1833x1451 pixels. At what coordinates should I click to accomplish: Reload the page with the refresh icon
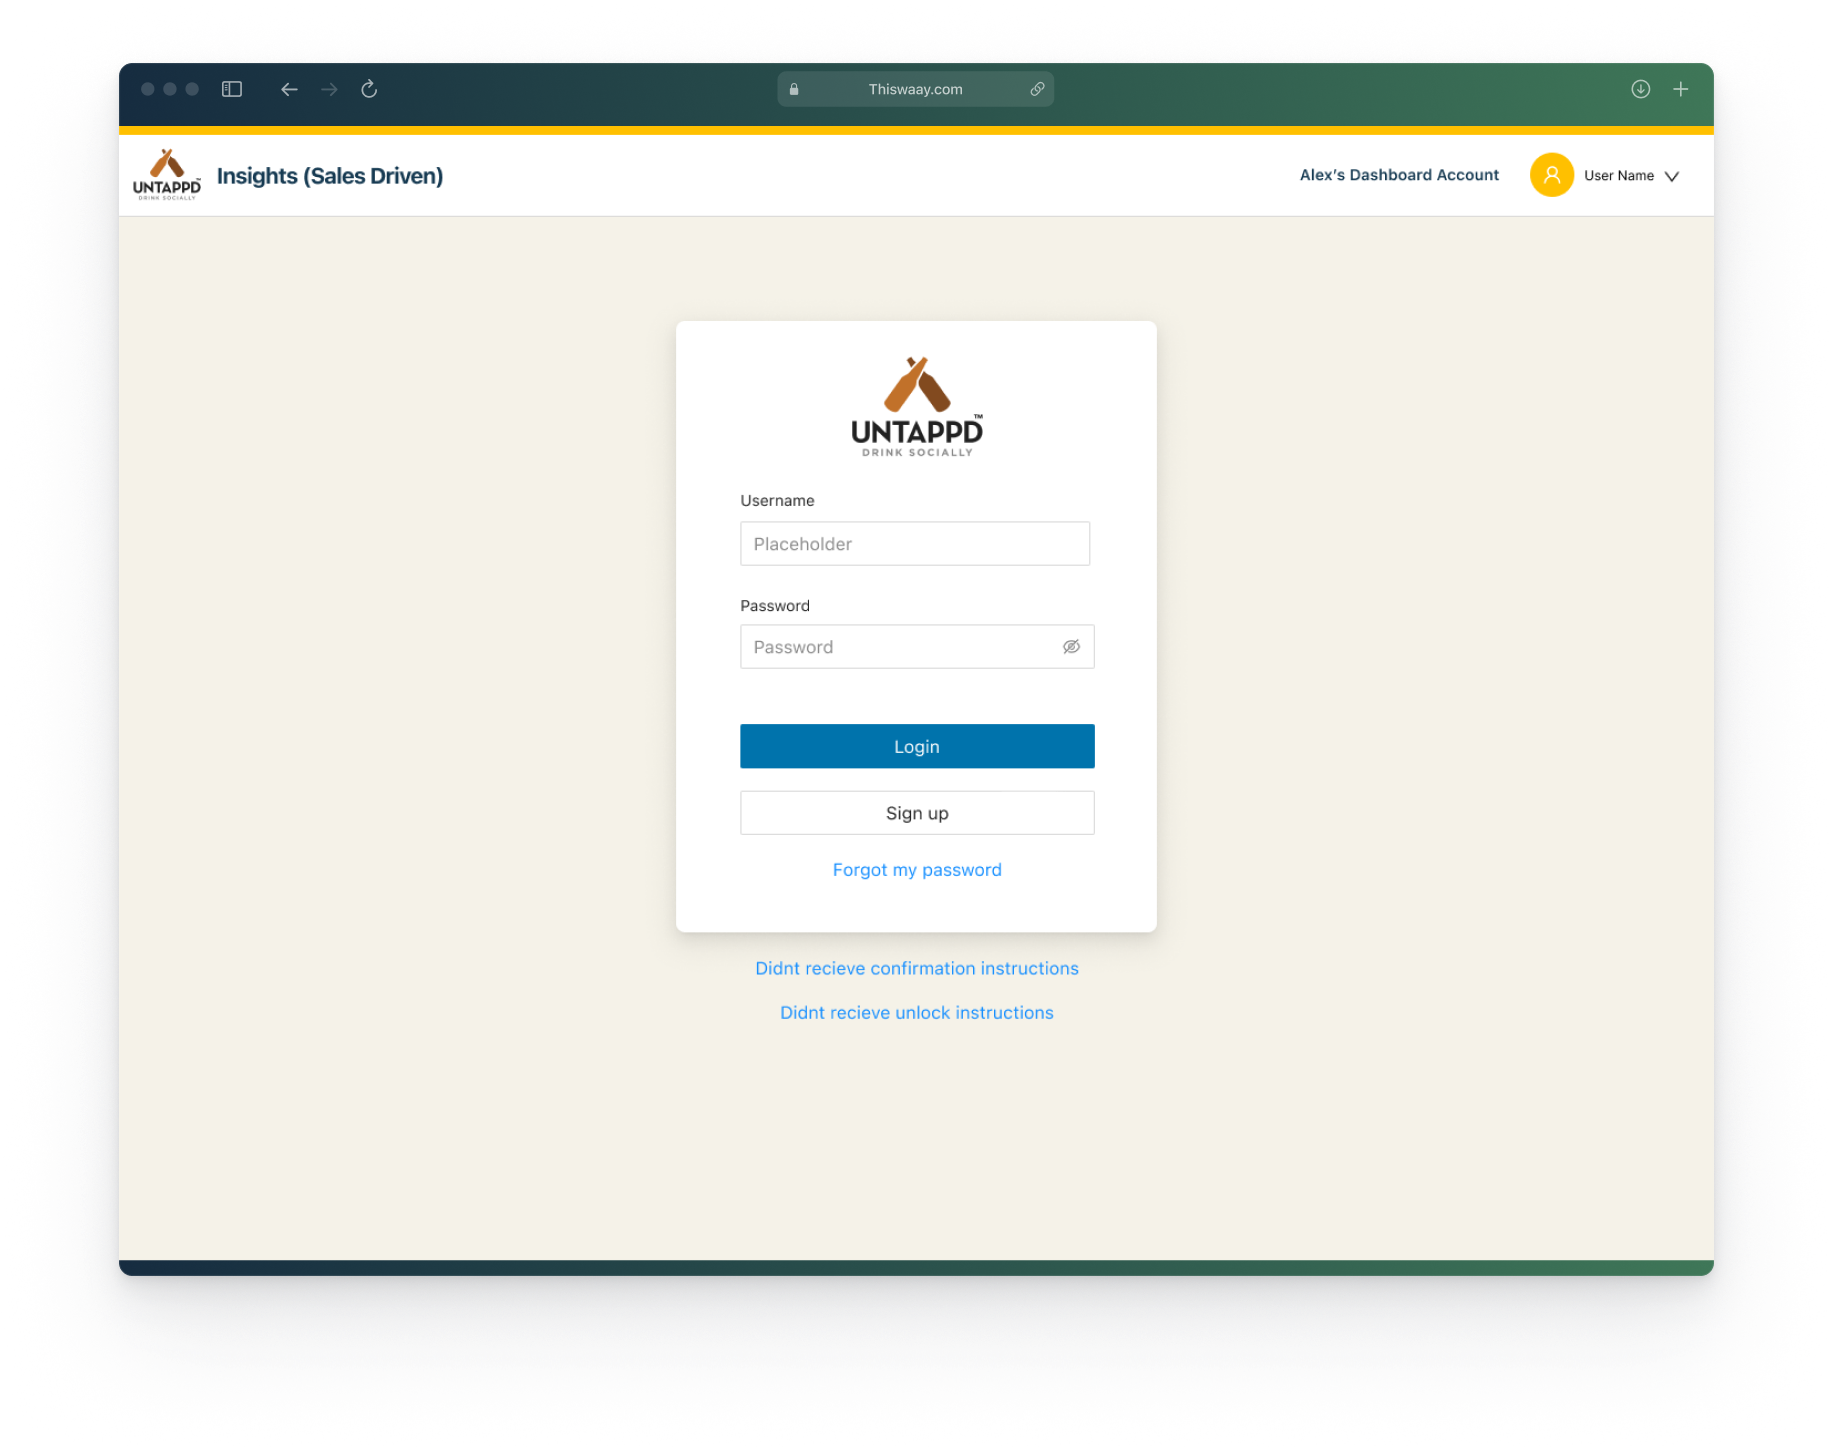tap(369, 89)
